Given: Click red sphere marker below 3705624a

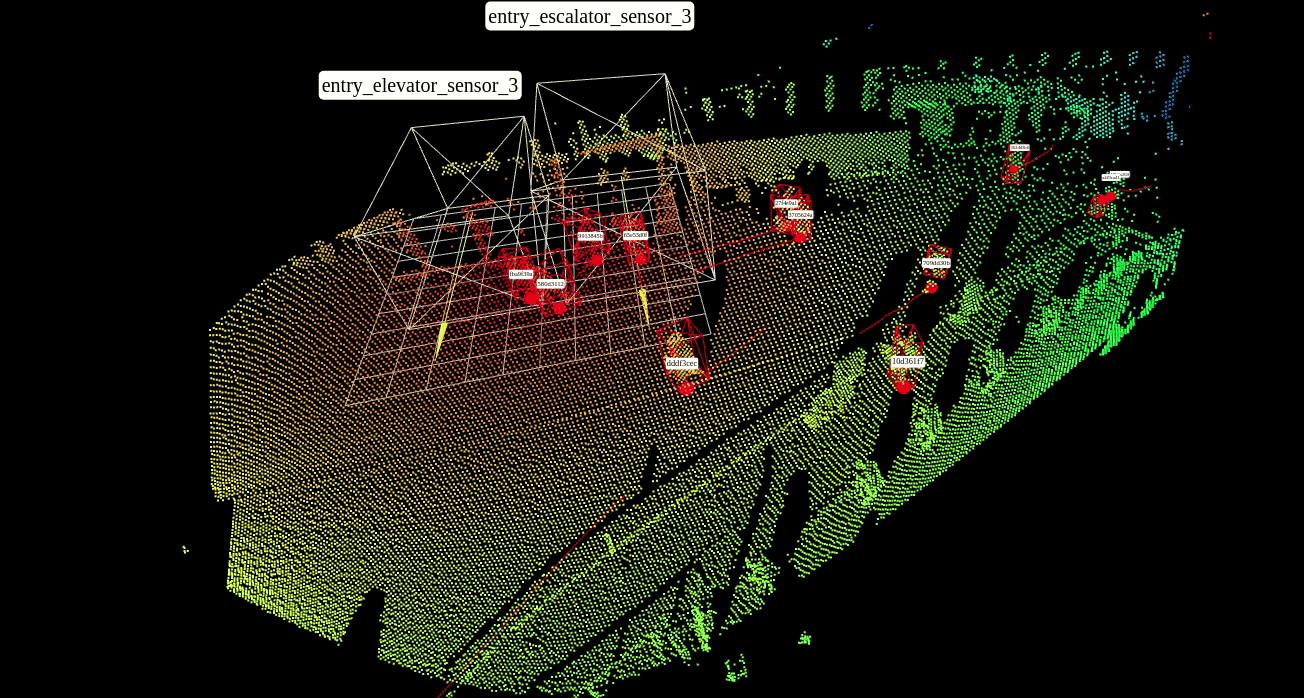Looking at the screenshot, I should [800, 236].
